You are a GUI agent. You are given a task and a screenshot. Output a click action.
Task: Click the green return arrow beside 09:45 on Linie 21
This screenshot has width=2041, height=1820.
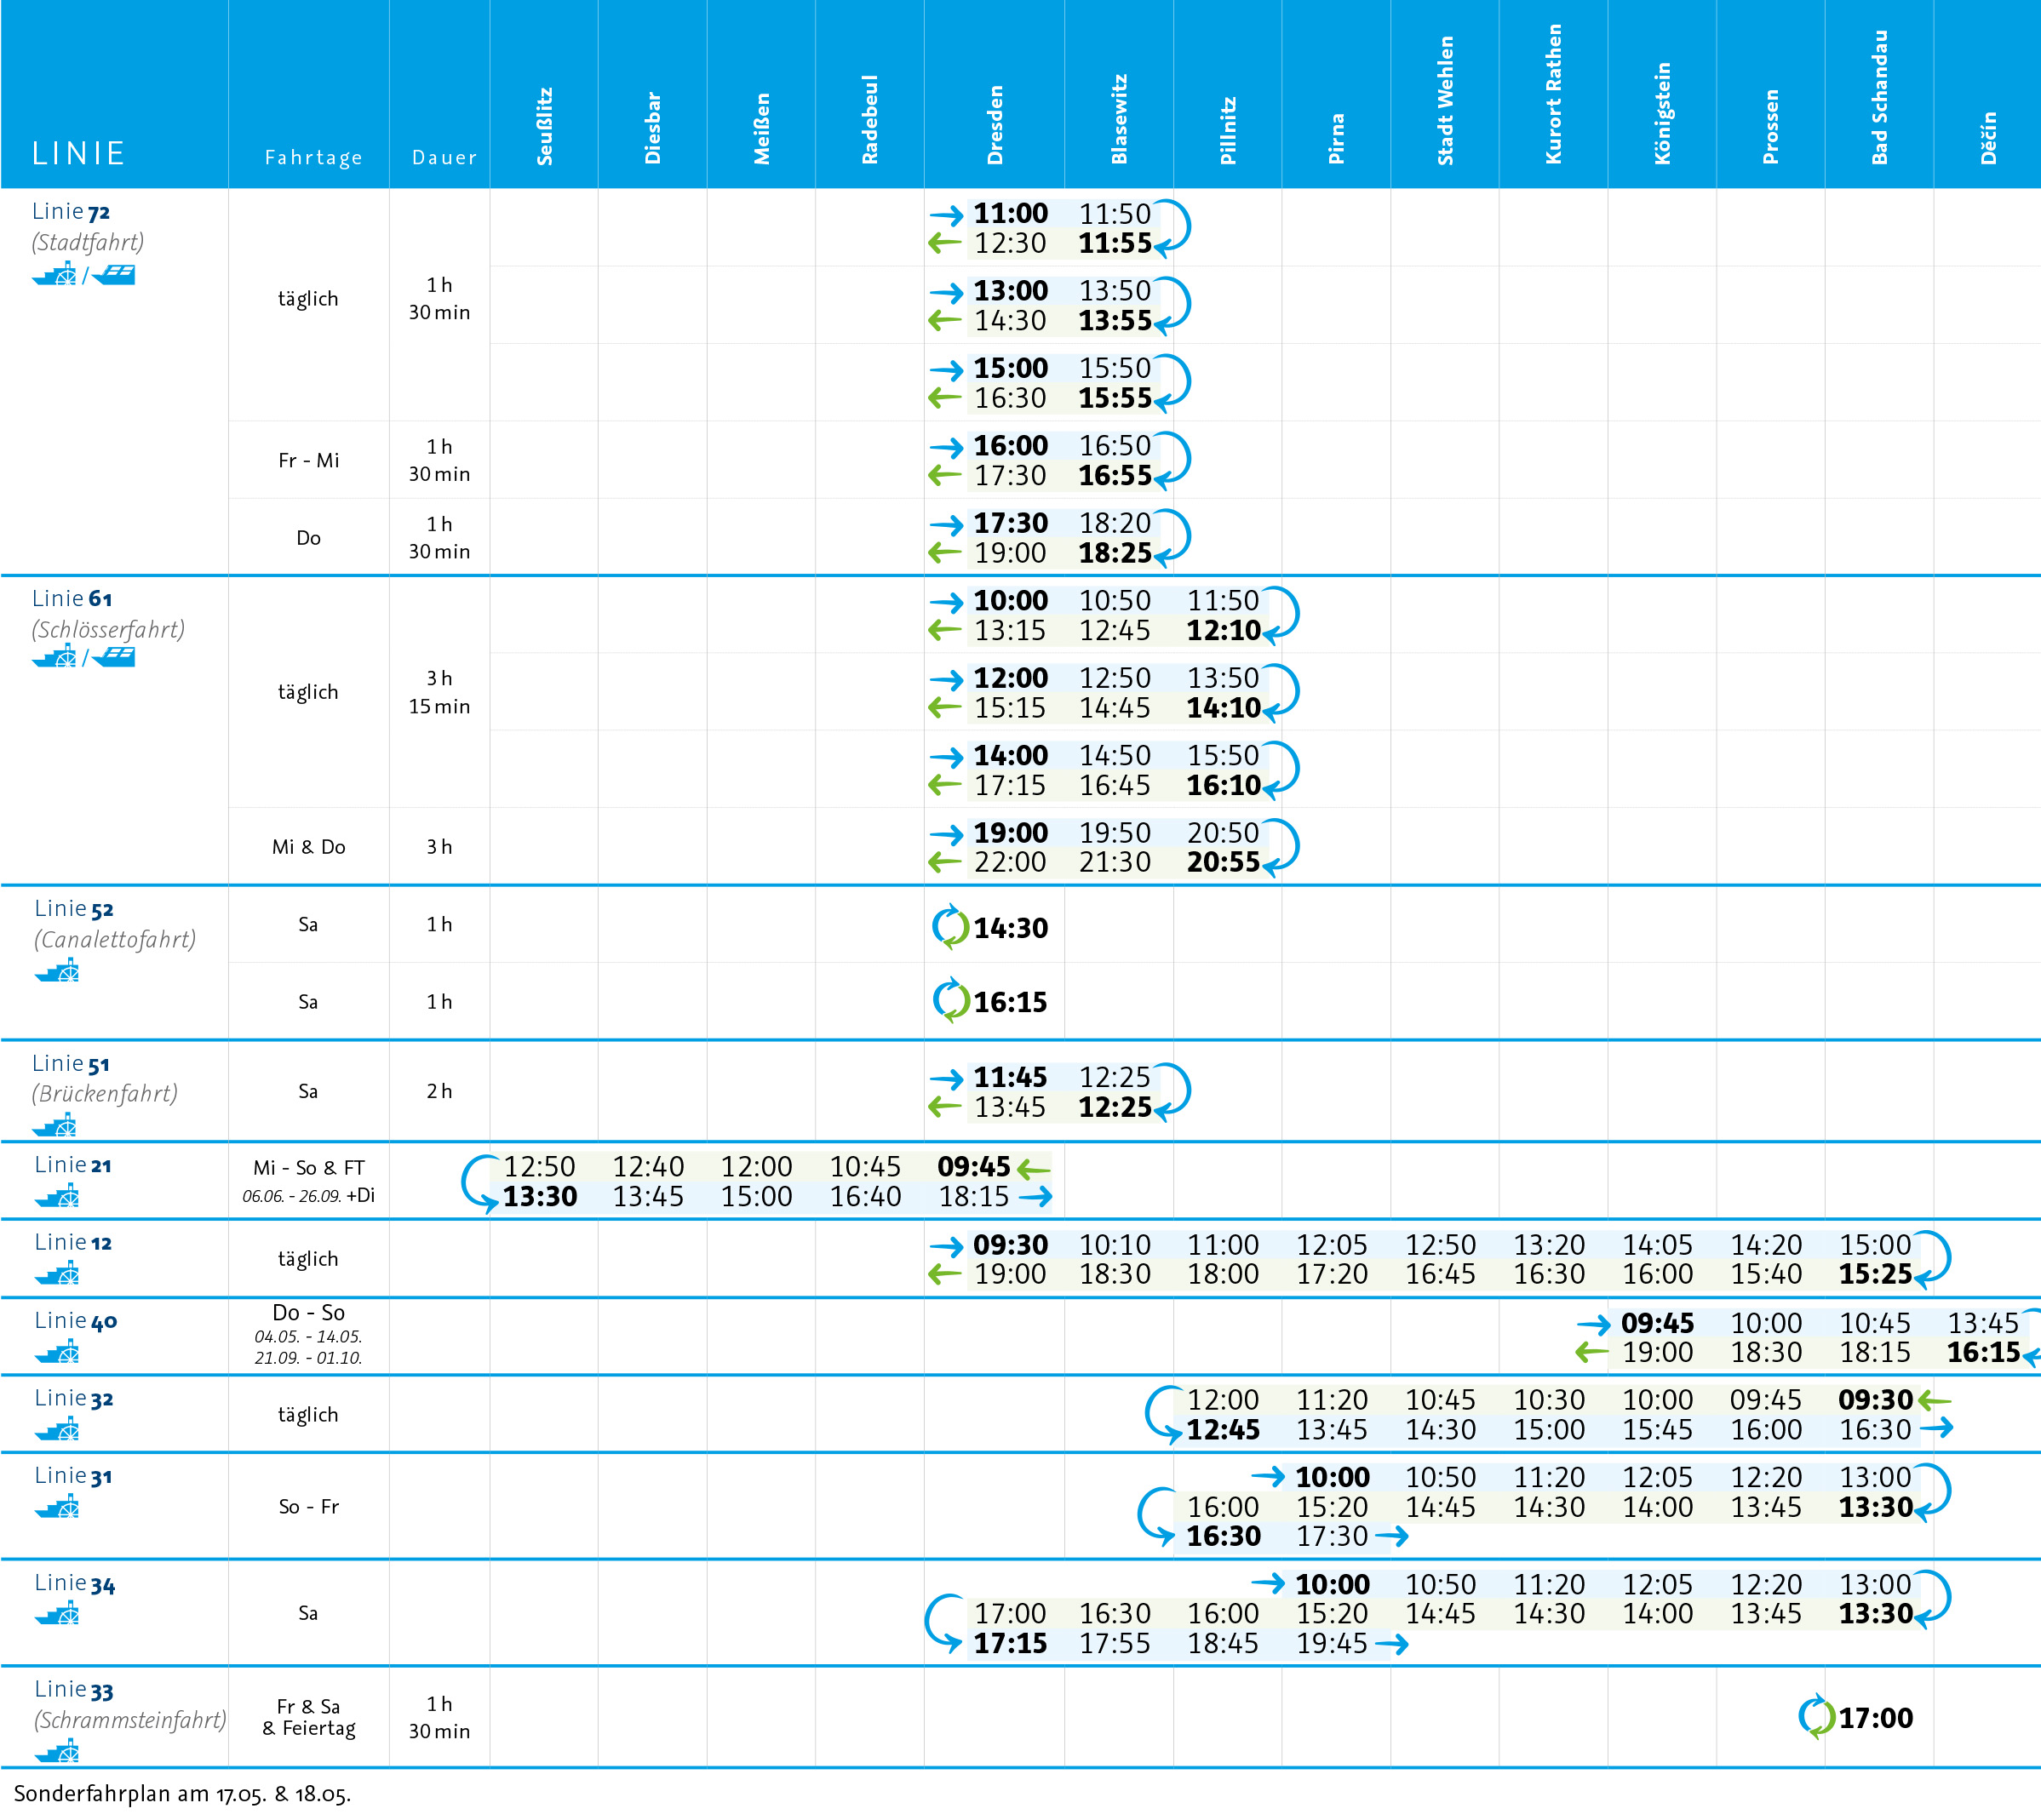(x=1034, y=1167)
